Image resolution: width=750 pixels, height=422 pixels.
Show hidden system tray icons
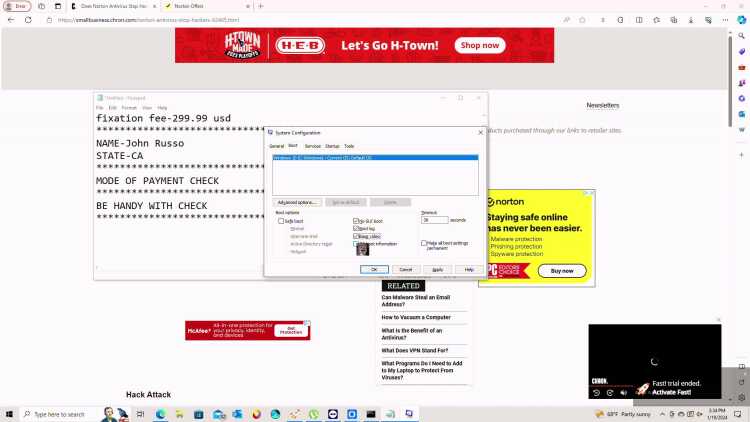(x=662, y=414)
